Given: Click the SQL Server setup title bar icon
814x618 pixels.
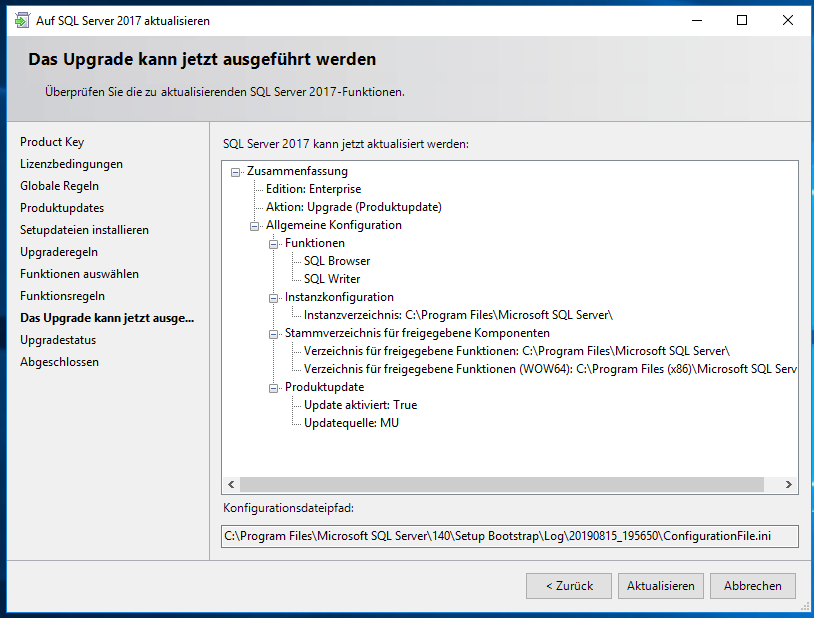Looking at the screenshot, I should pos(22,20).
